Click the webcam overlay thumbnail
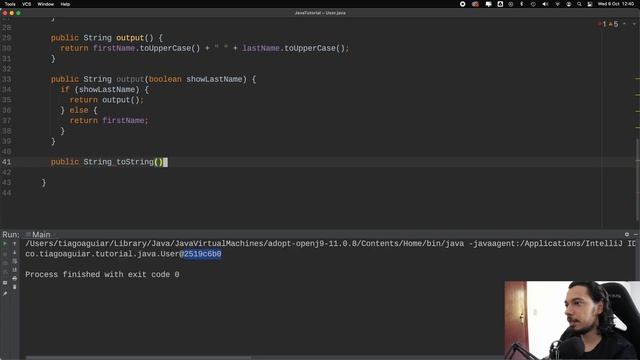The height and width of the screenshot is (360, 640). pyautogui.click(x=572, y=320)
